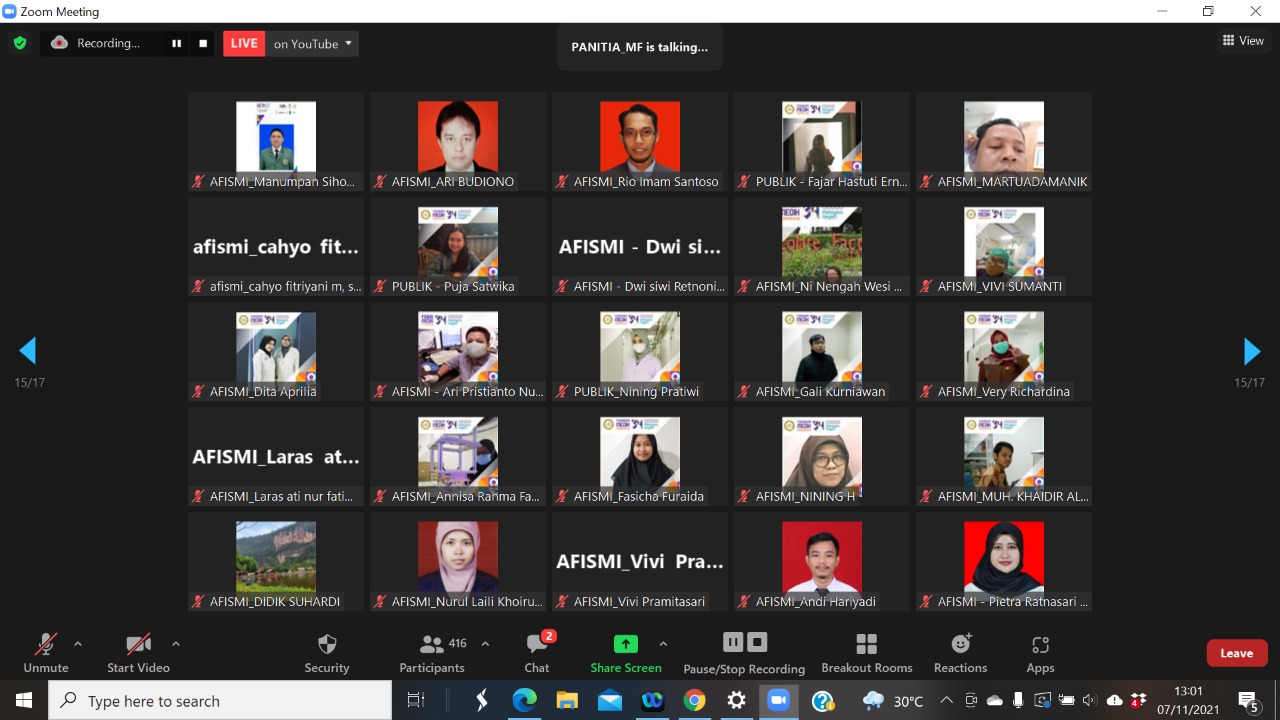This screenshot has width=1280, height=720.
Task: Click the green Share Screen icon
Action: click(626, 644)
